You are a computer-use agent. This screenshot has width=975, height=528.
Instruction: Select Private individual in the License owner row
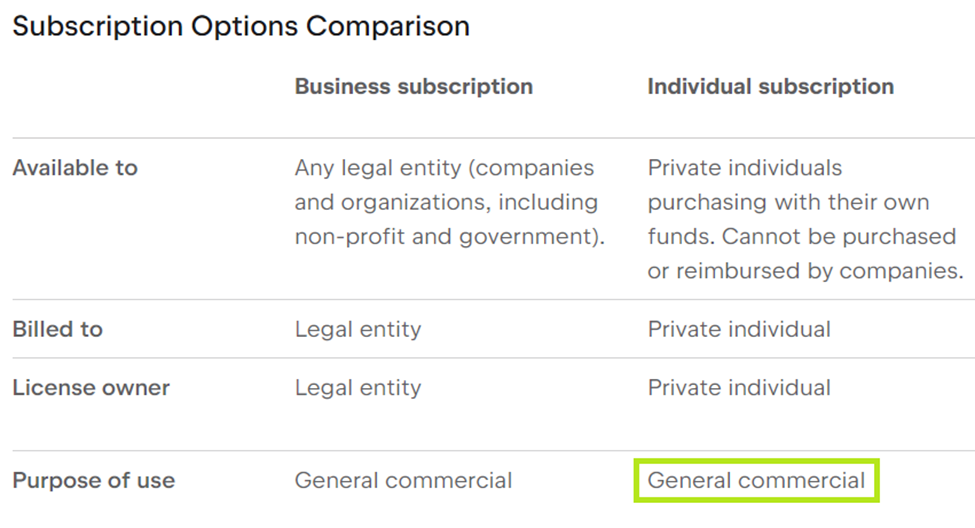[738, 388]
